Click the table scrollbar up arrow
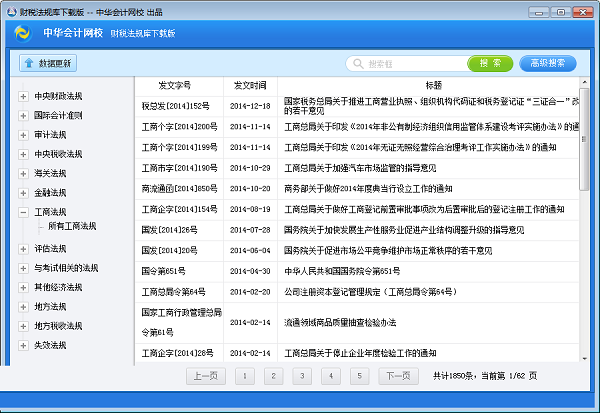This screenshot has height=413, width=600. tap(584, 82)
